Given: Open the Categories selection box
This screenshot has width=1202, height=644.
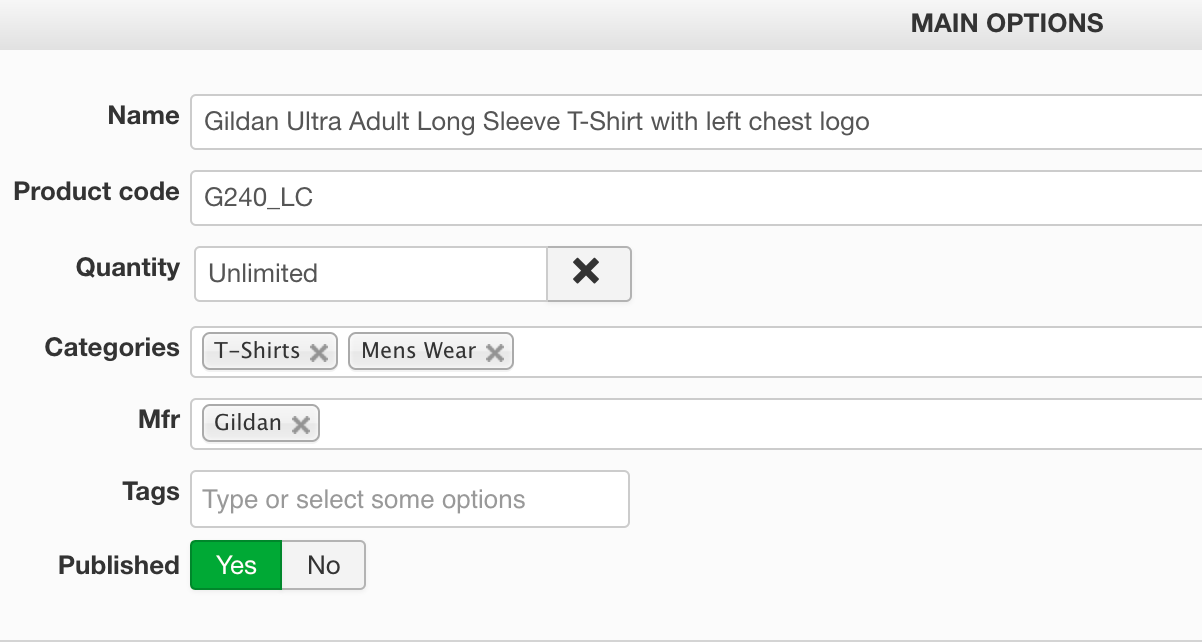Looking at the screenshot, I should (850, 351).
